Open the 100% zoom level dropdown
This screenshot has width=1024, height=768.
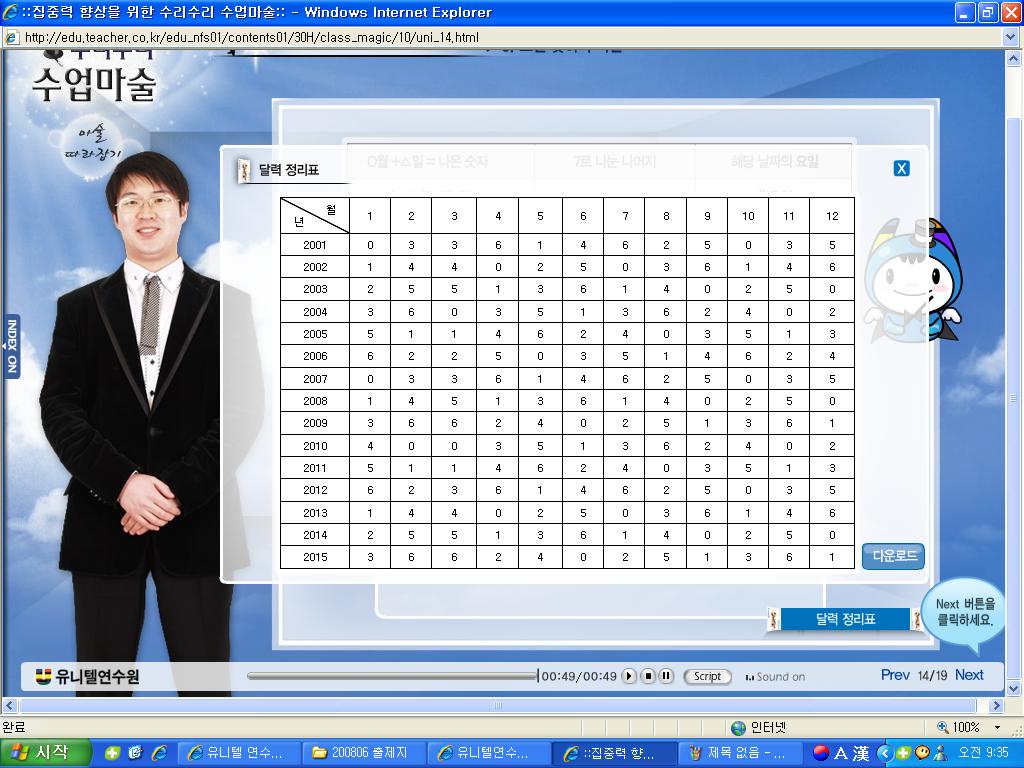[x=997, y=727]
